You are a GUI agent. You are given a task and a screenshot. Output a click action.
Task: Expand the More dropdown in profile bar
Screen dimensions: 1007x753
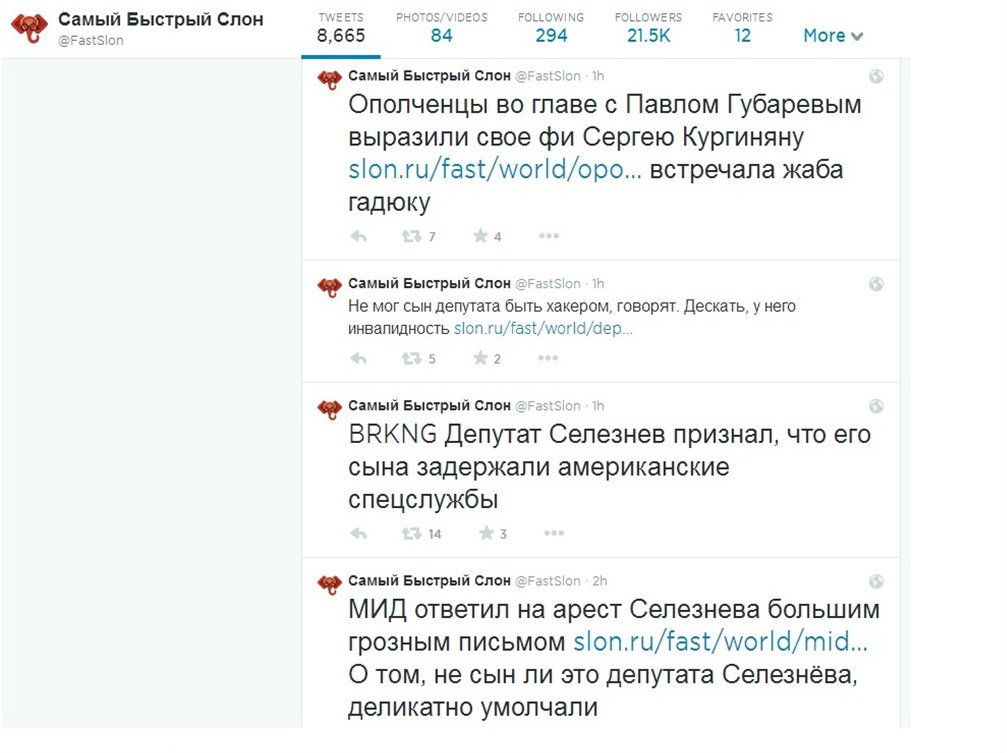click(x=833, y=36)
